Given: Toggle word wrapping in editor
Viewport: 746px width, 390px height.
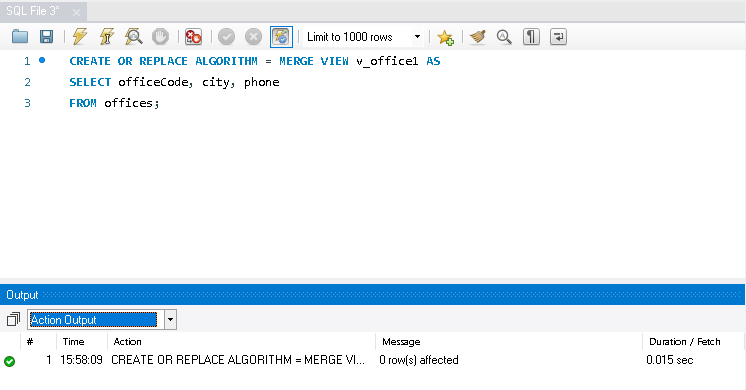Looking at the screenshot, I should point(558,37).
